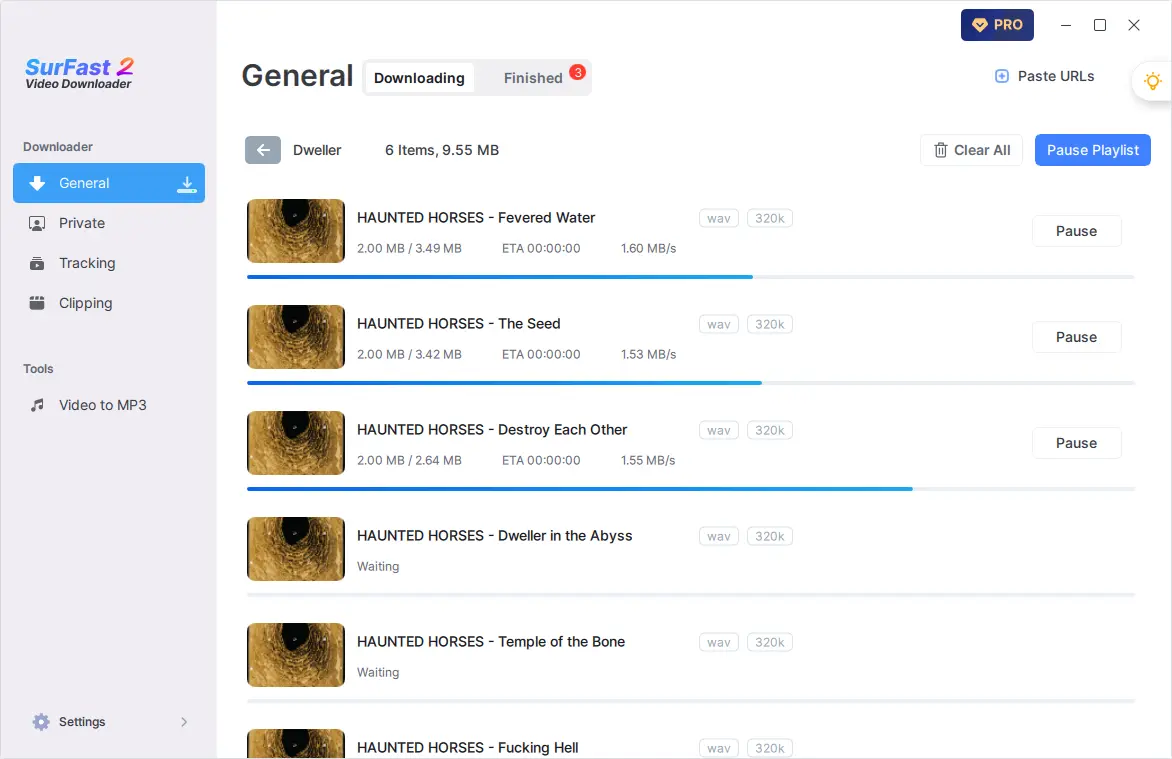Click the 2.00 MB / 3.42 MB size text
The height and width of the screenshot is (759, 1172).
[x=410, y=354]
